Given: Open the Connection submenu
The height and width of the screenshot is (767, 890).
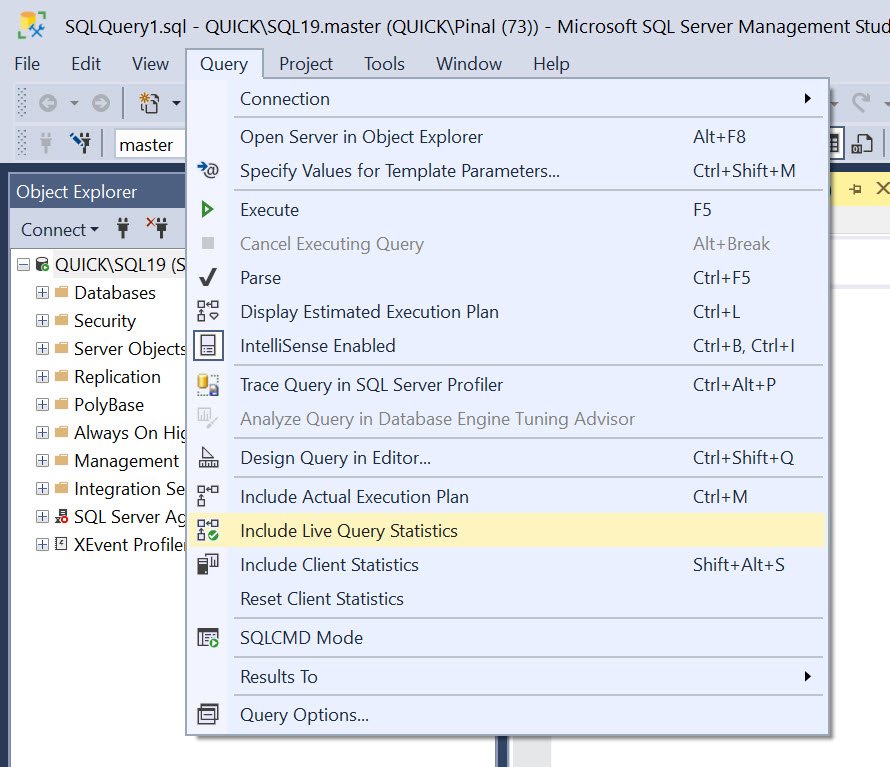Looking at the screenshot, I should [x=507, y=99].
